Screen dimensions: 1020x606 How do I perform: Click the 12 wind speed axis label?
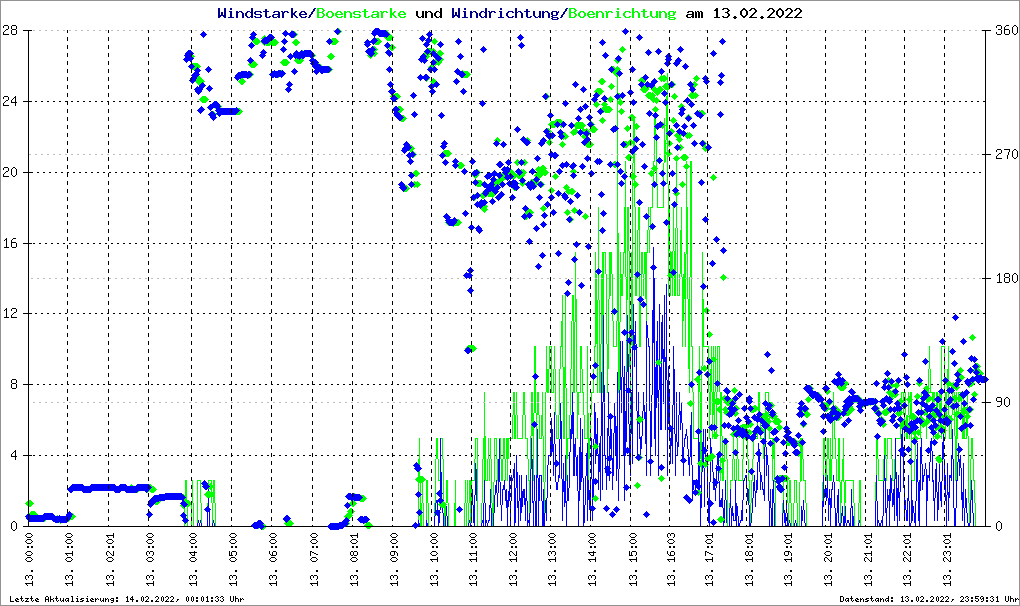pyautogui.click(x=12, y=314)
